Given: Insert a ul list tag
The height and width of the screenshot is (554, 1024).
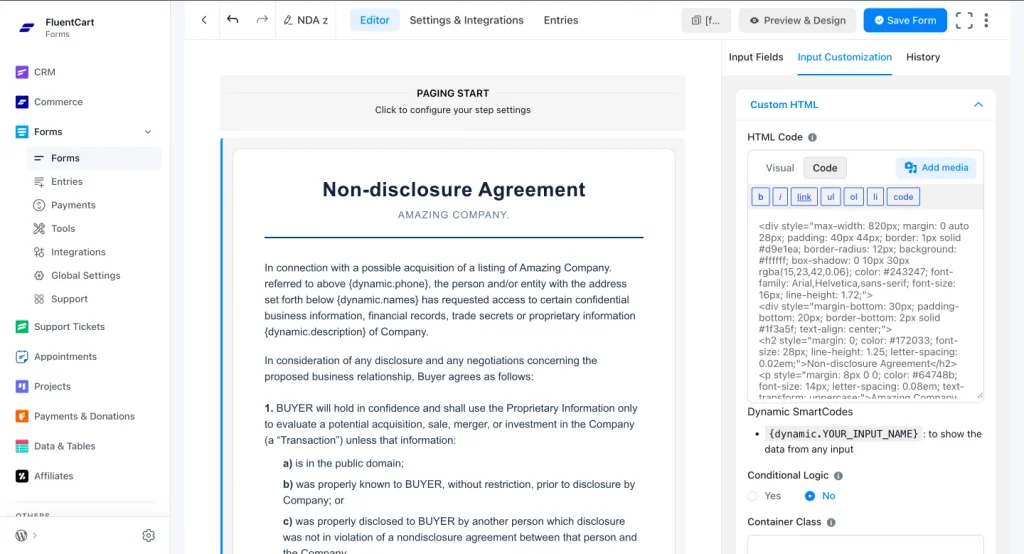Looking at the screenshot, I should [830, 197].
